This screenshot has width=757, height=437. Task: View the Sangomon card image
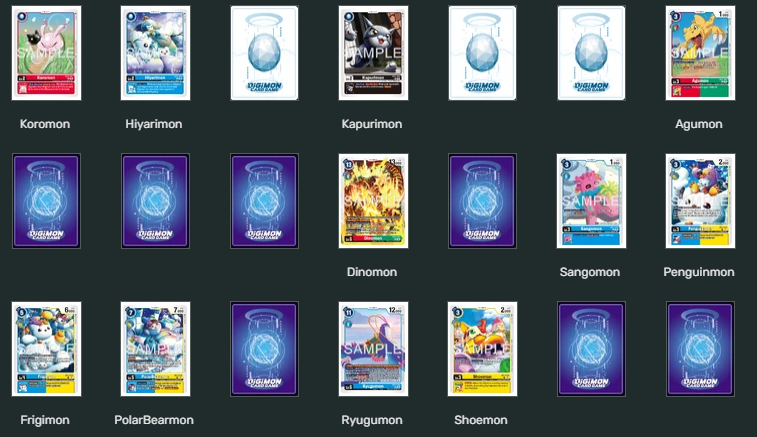tap(591, 201)
